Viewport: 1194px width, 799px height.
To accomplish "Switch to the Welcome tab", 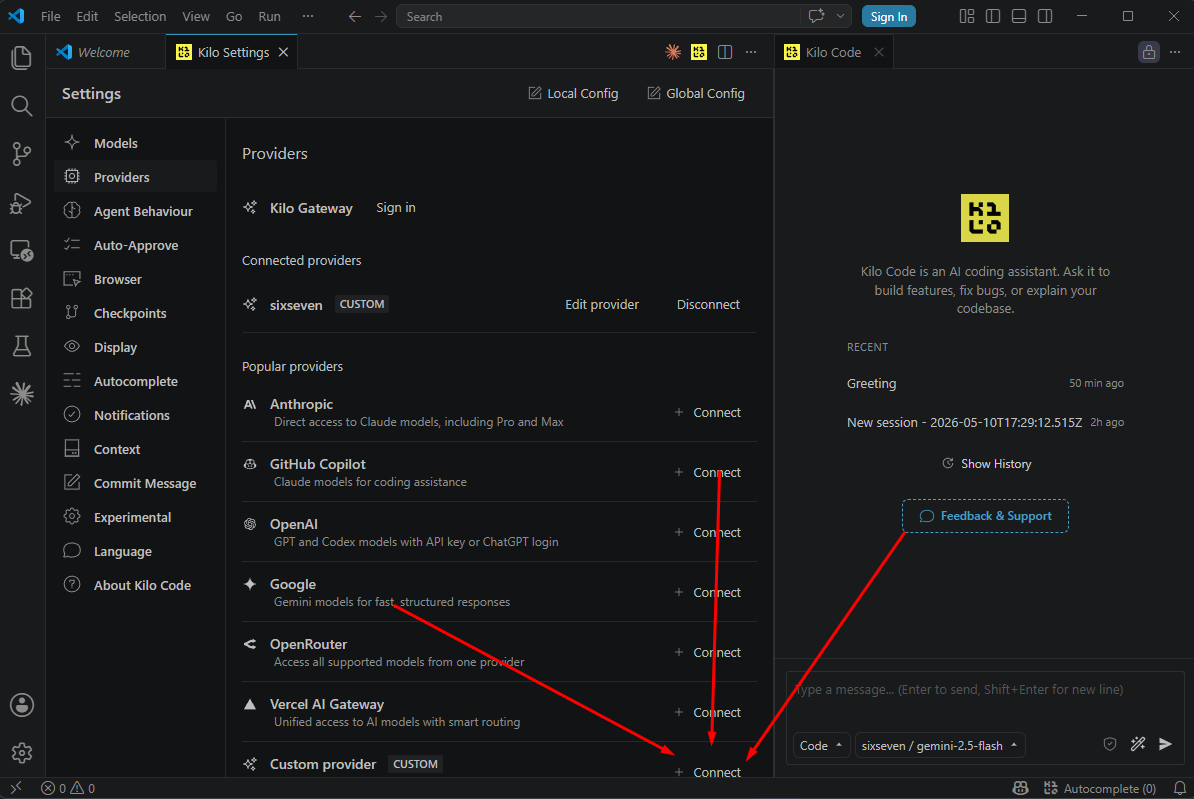I will pyautogui.click(x=104, y=52).
